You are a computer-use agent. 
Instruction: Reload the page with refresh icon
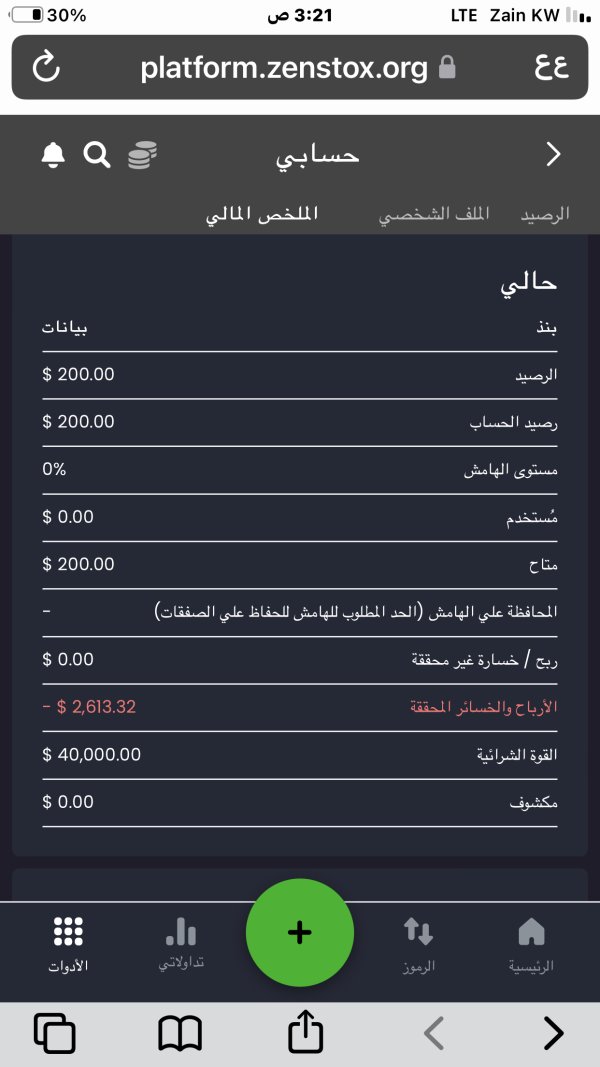pyautogui.click(x=46, y=67)
